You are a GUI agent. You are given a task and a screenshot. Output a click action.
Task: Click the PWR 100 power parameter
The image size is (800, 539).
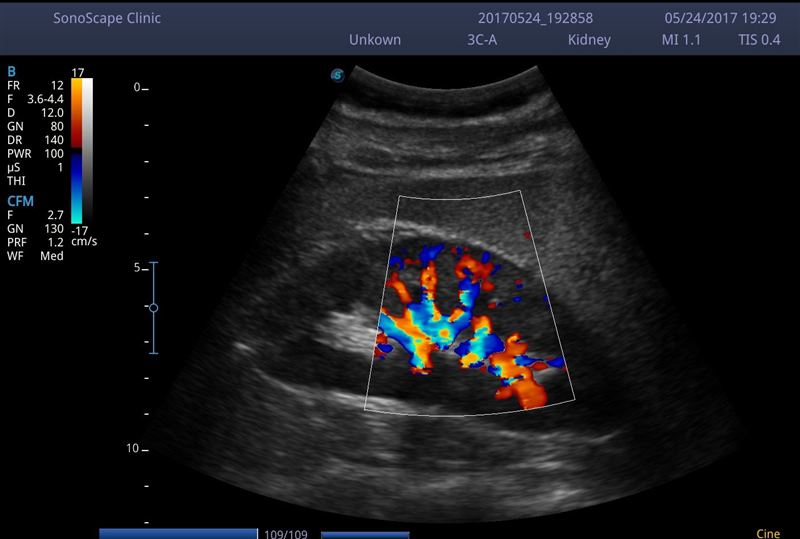coord(35,154)
